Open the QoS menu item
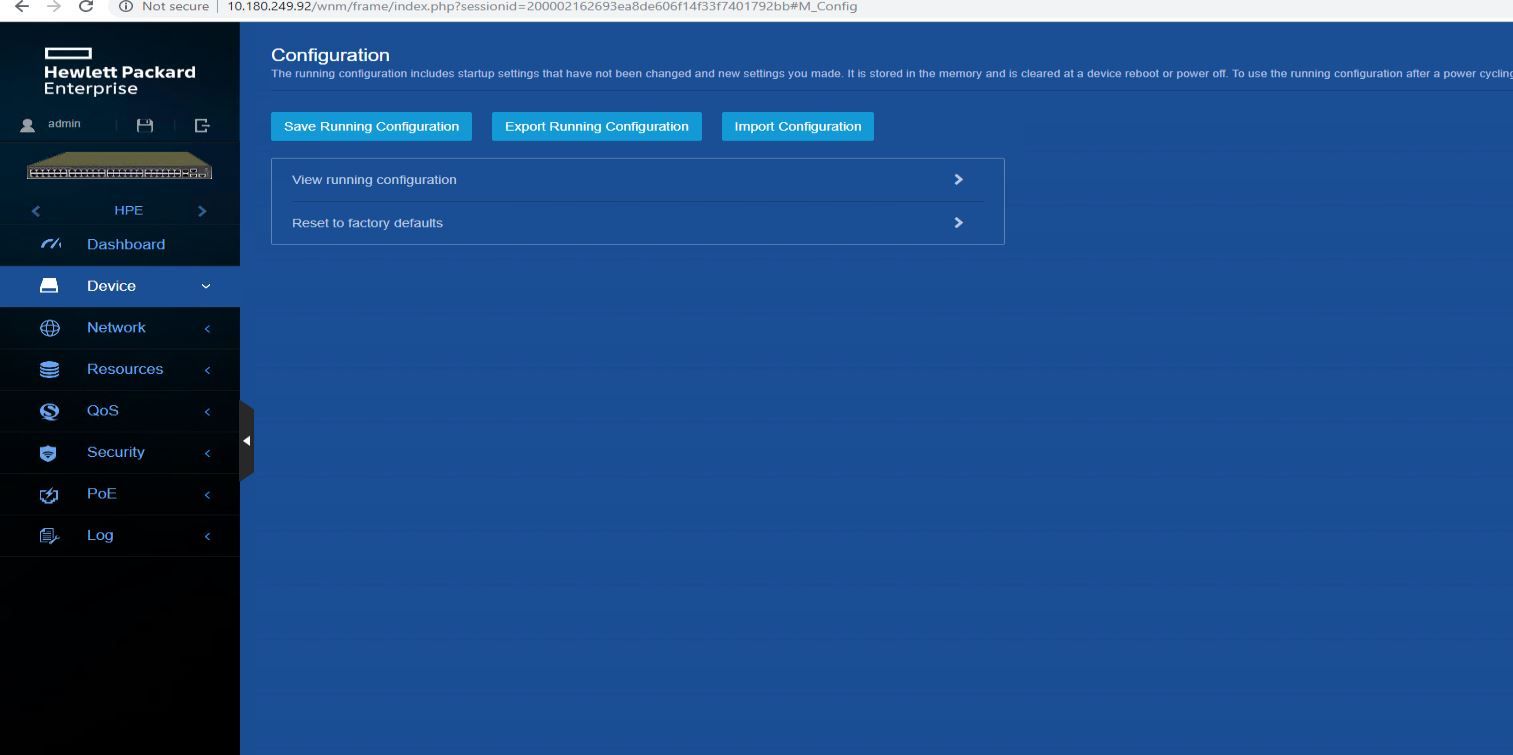1513x755 pixels. [120, 411]
